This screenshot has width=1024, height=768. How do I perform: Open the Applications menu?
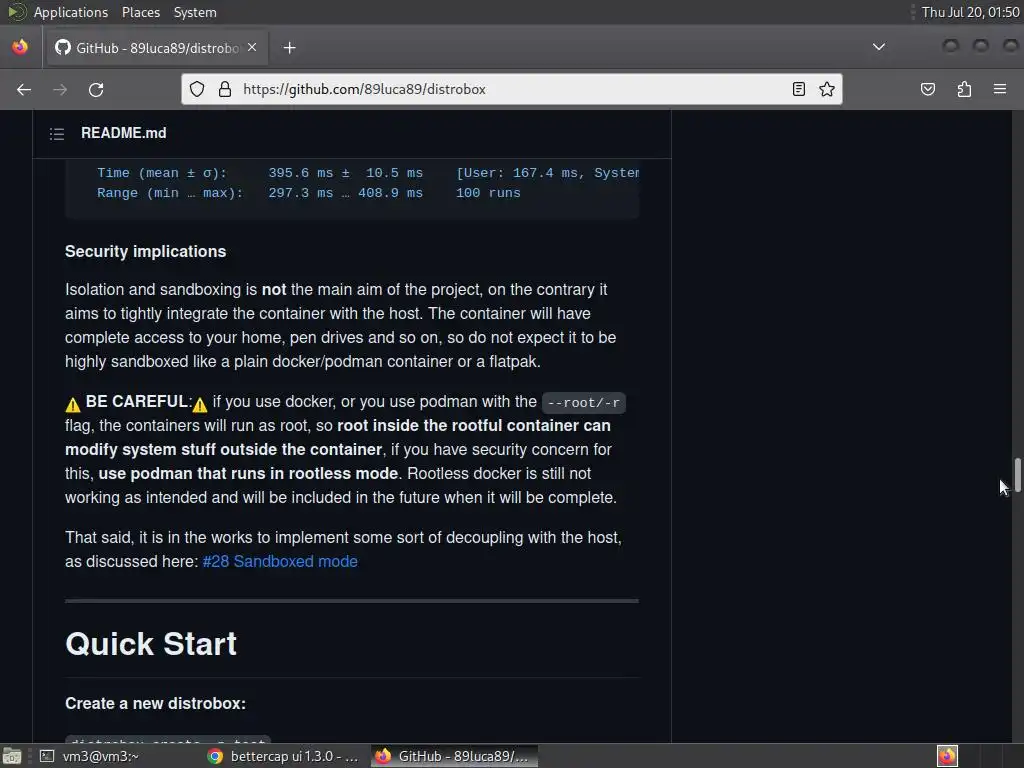(71, 12)
